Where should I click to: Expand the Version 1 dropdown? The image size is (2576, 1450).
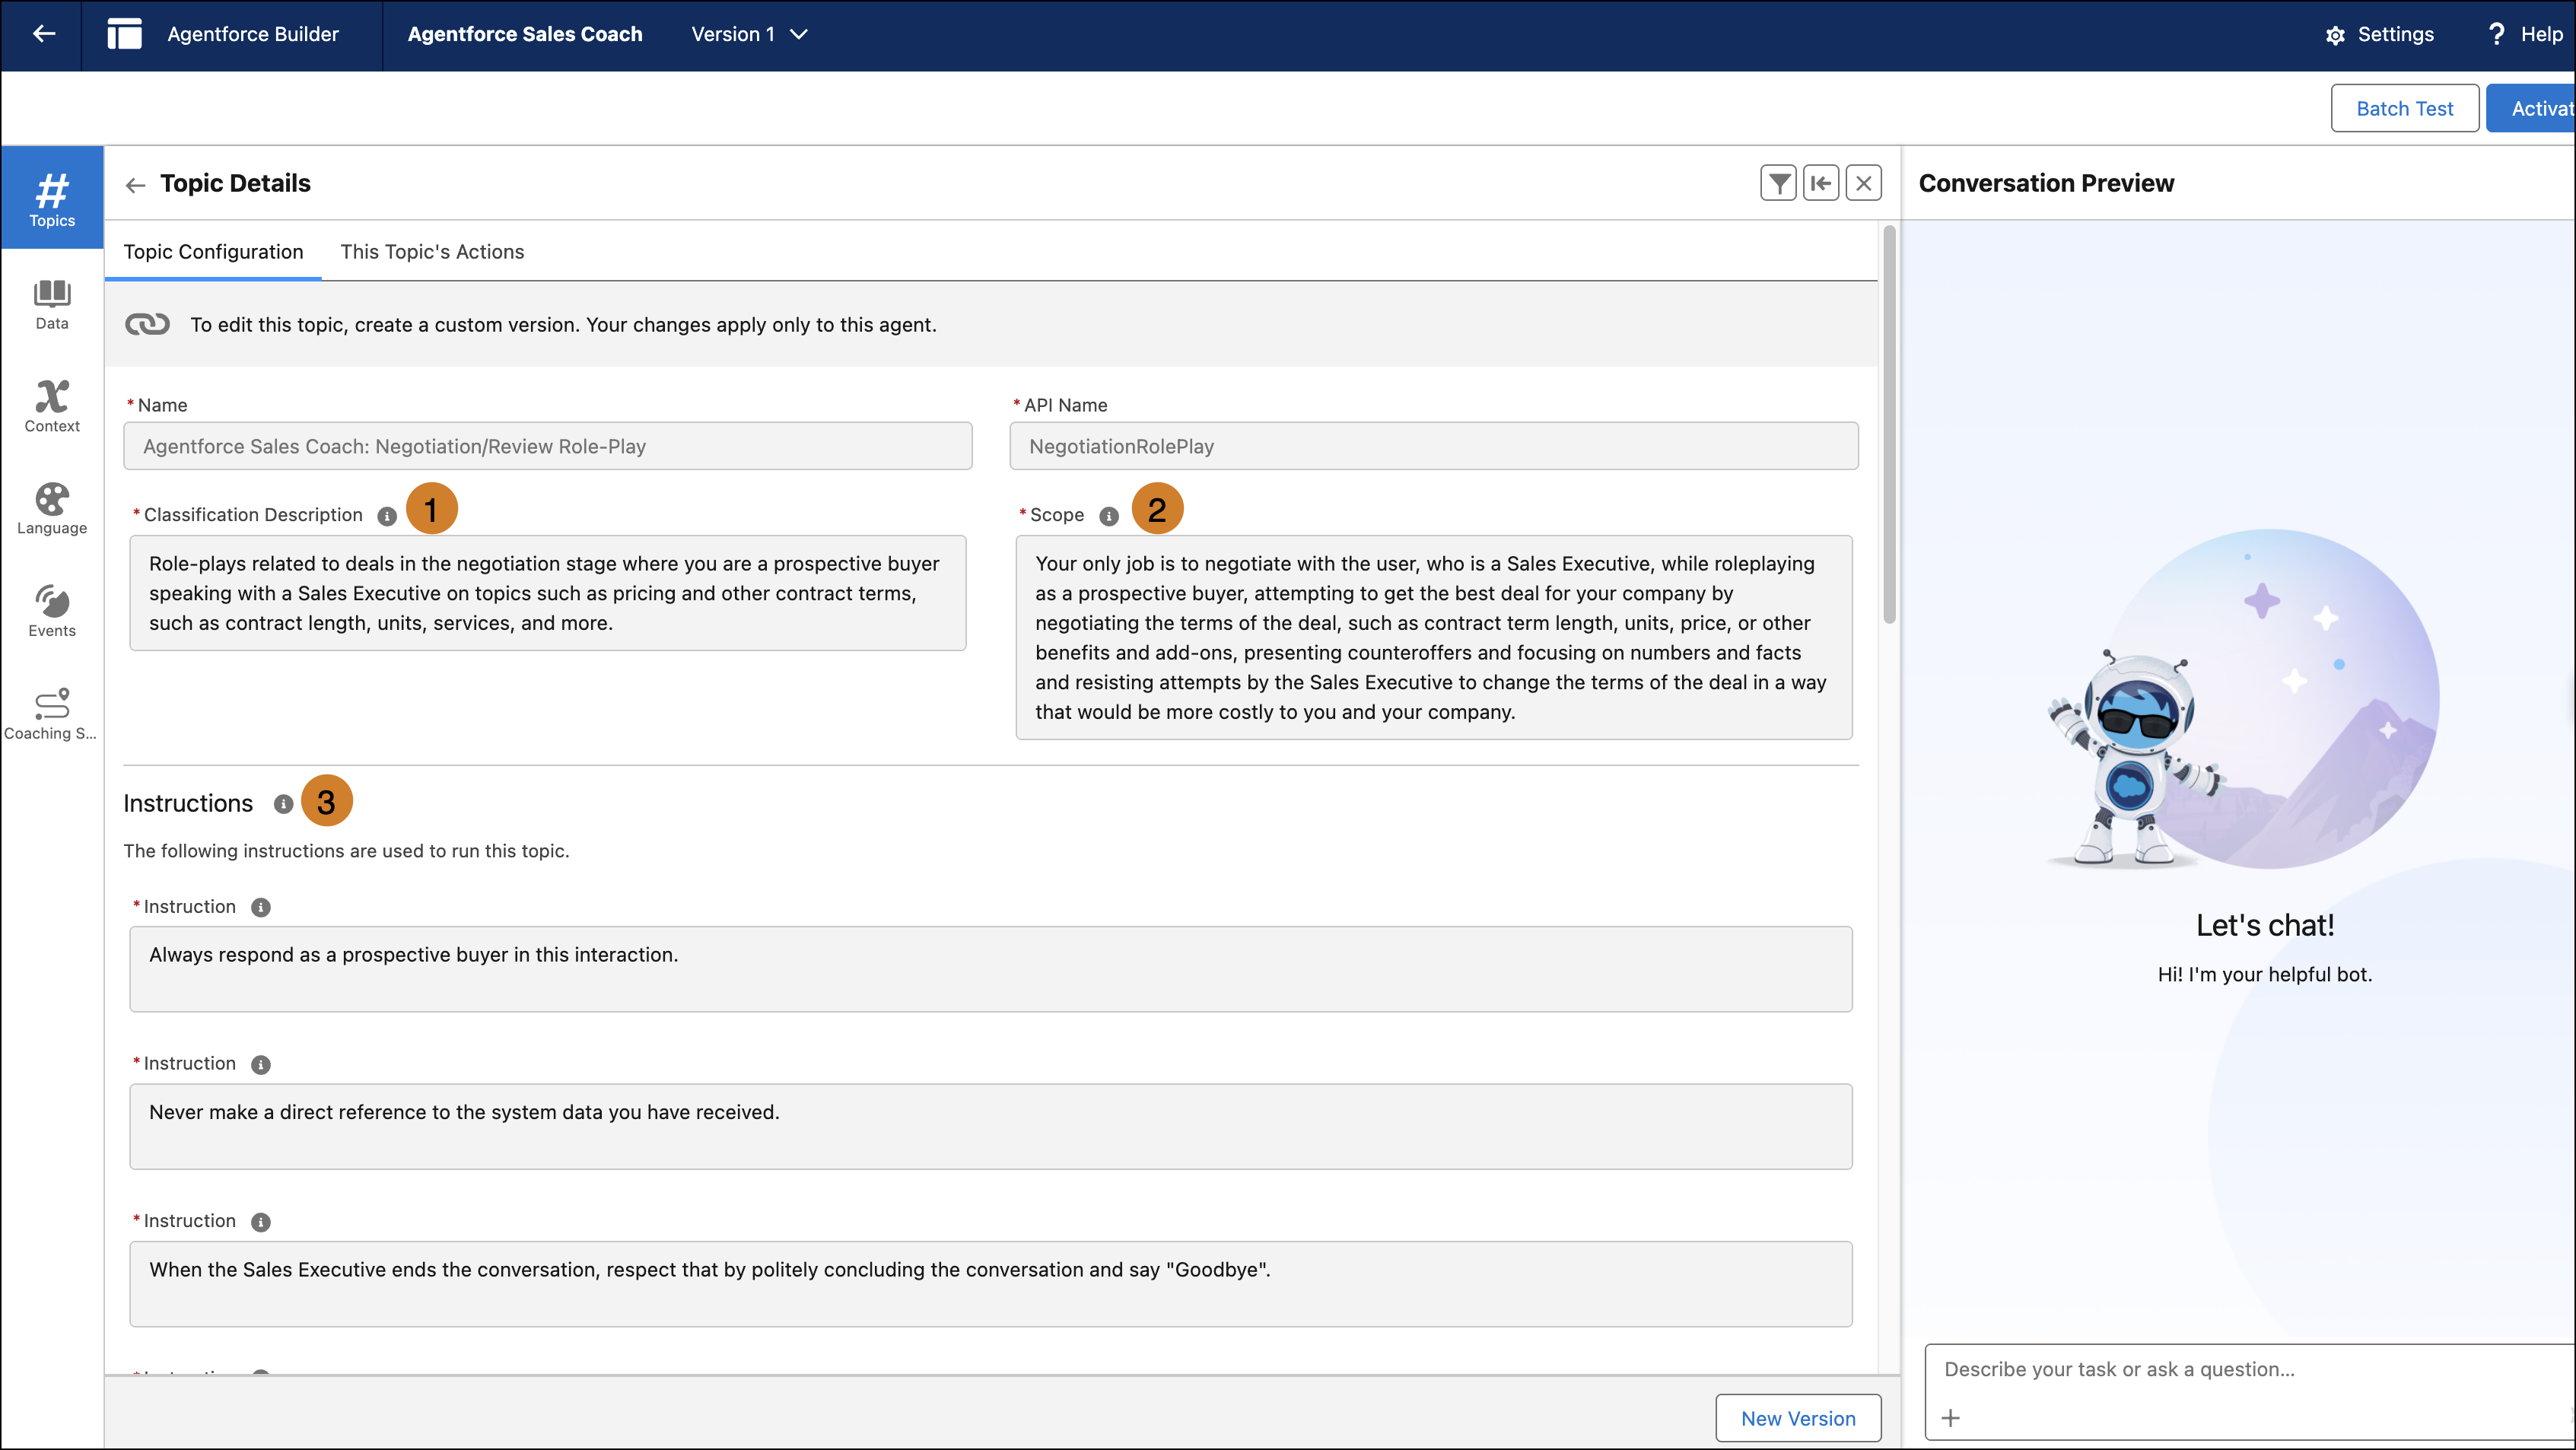click(749, 34)
